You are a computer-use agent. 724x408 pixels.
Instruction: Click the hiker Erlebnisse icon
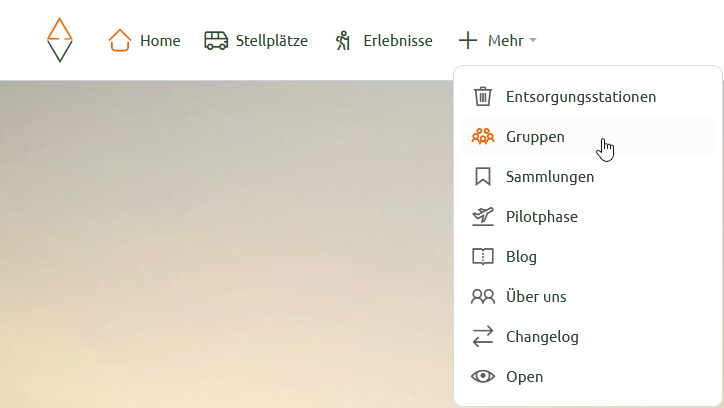click(x=343, y=41)
